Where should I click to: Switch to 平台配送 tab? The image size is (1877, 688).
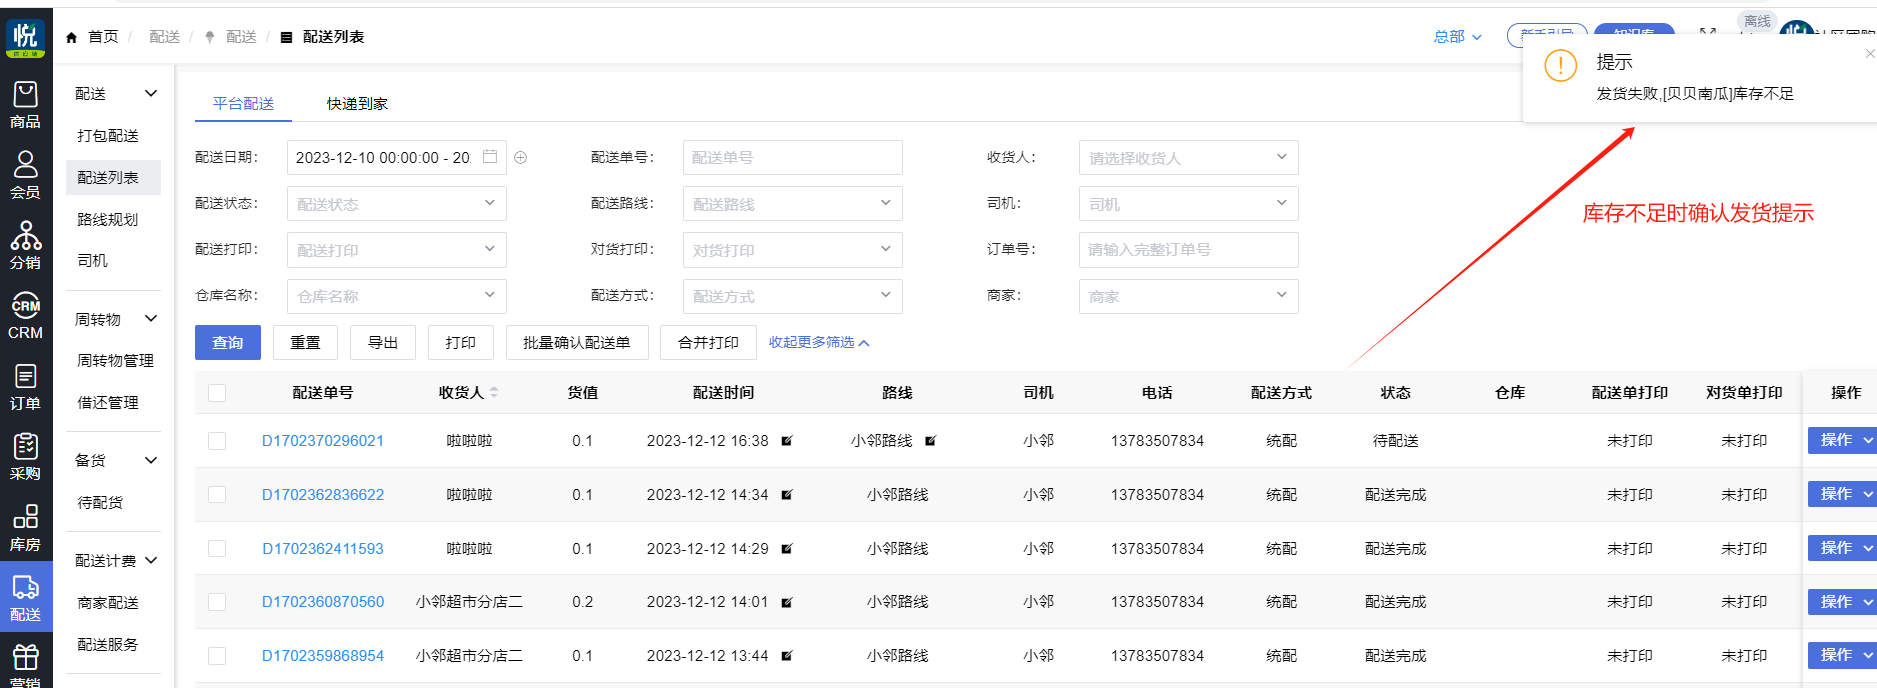pyautogui.click(x=243, y=103)
